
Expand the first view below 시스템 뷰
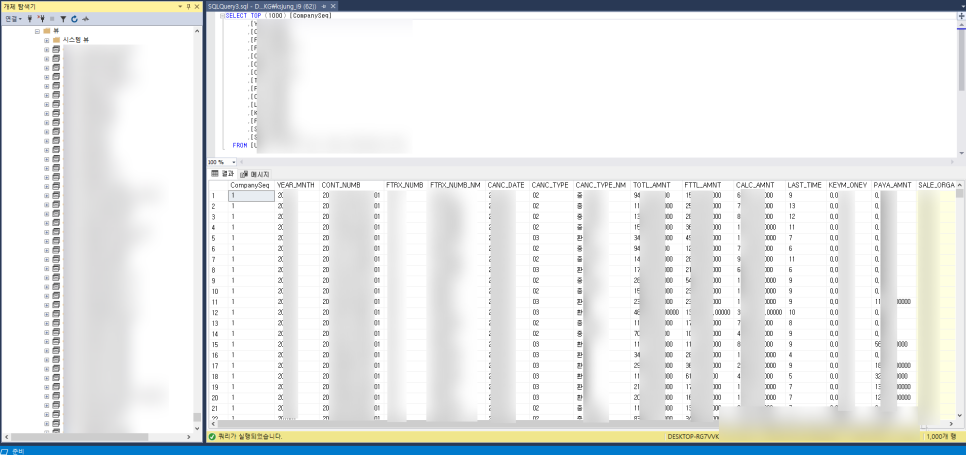pyautogui.click(x=46, y=49)
